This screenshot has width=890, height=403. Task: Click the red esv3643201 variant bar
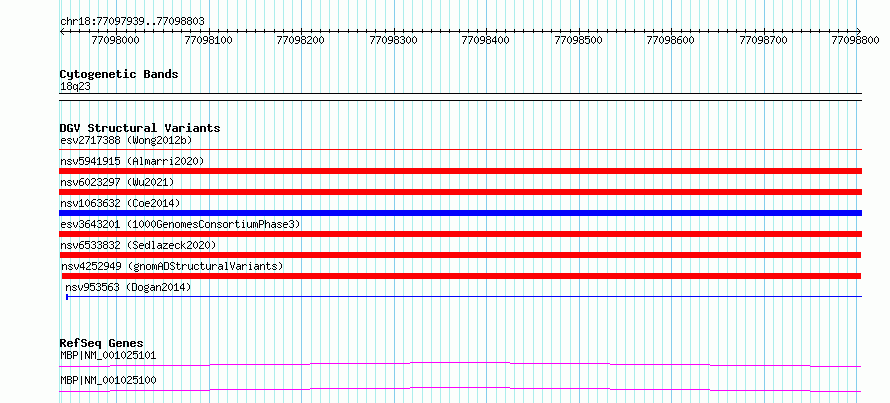tap(460, 234)
